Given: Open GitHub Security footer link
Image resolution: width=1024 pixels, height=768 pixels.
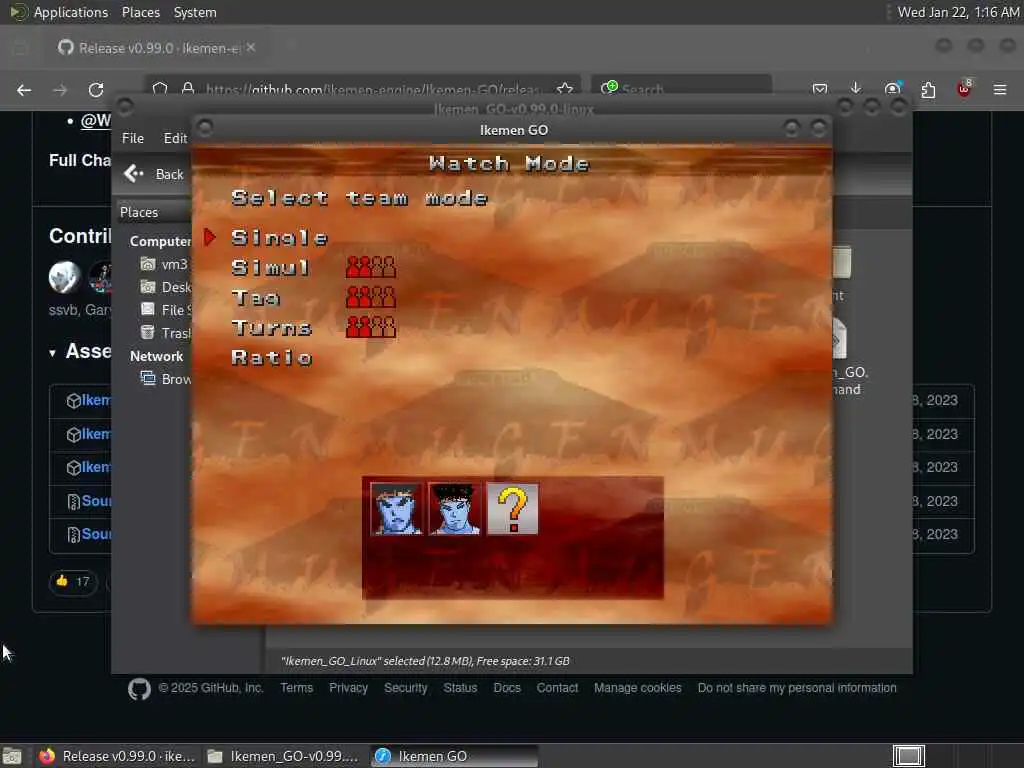Looking at the screenshot, I should [x=406, y=688].
